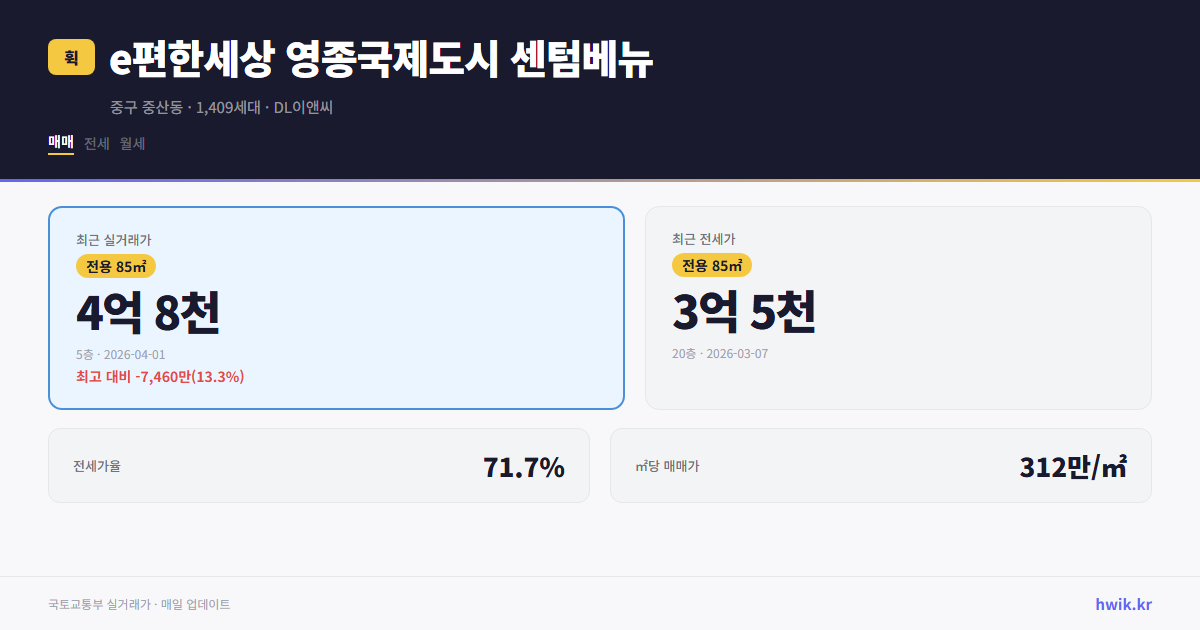Click the ㎡당 매매가 312만/㎡ panel
This screenshot has height=630, width=1200.
click(880, 465)
